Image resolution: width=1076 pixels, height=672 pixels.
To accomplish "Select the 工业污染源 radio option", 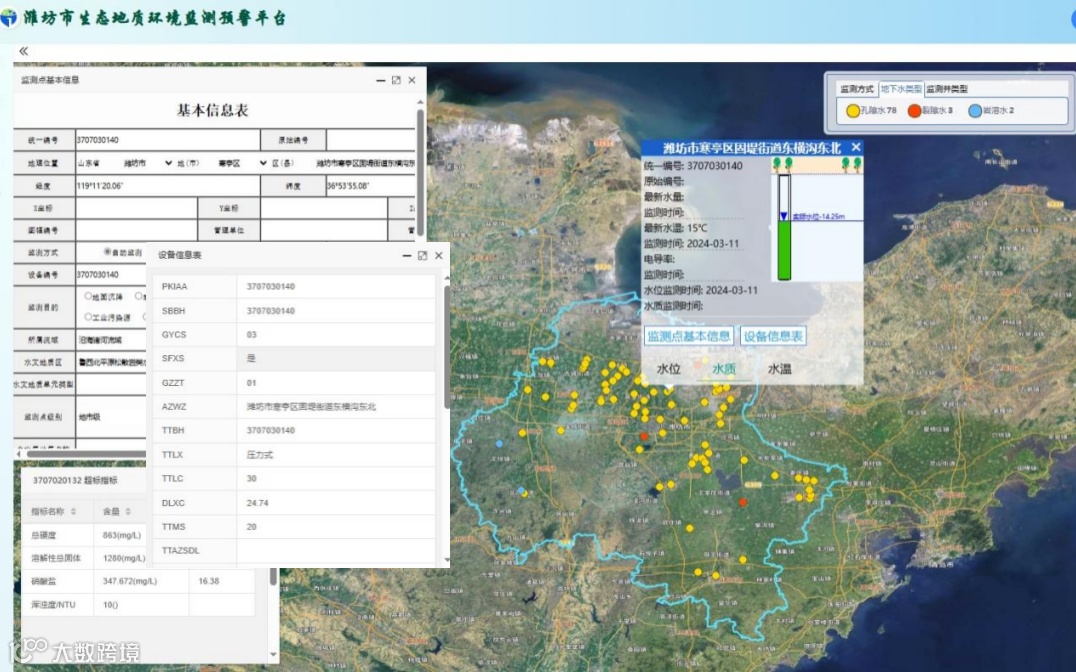I will pyautogui.click(x=88, y=318).
